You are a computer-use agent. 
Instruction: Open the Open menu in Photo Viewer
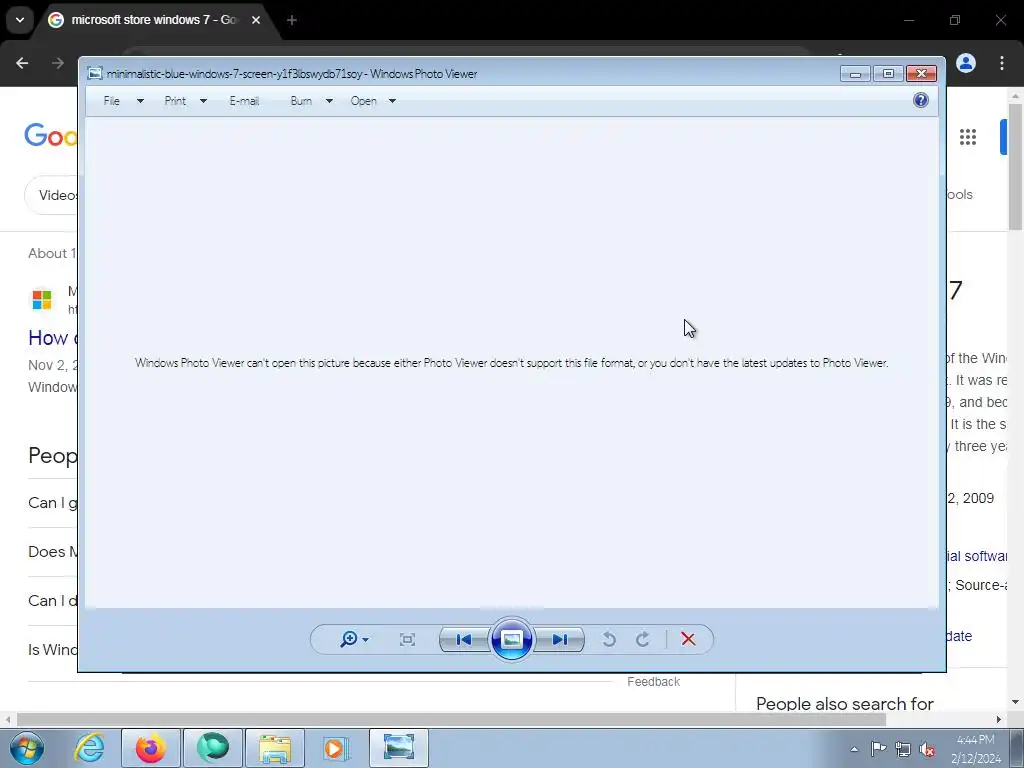[x=364, y=101]
